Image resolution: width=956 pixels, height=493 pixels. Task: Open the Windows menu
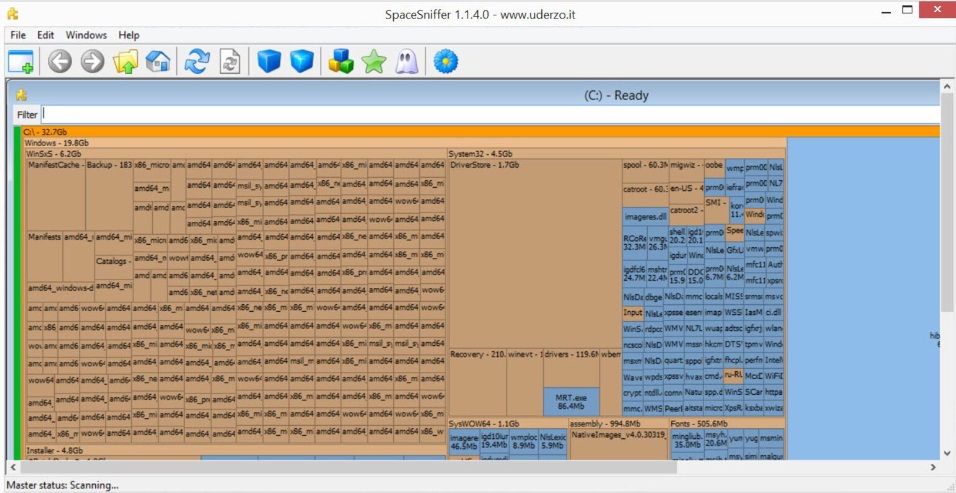(x=86, y=35)
